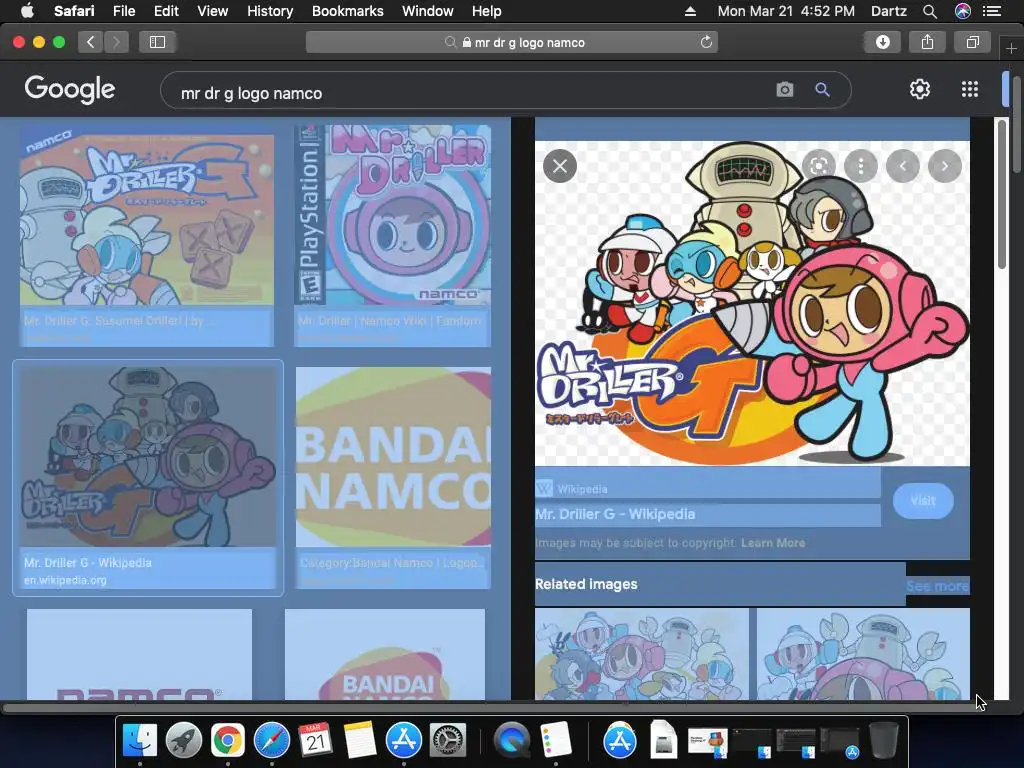1024x768 pixels.
Task: Click the blue magnifier search button
Action: click(822, 90)
